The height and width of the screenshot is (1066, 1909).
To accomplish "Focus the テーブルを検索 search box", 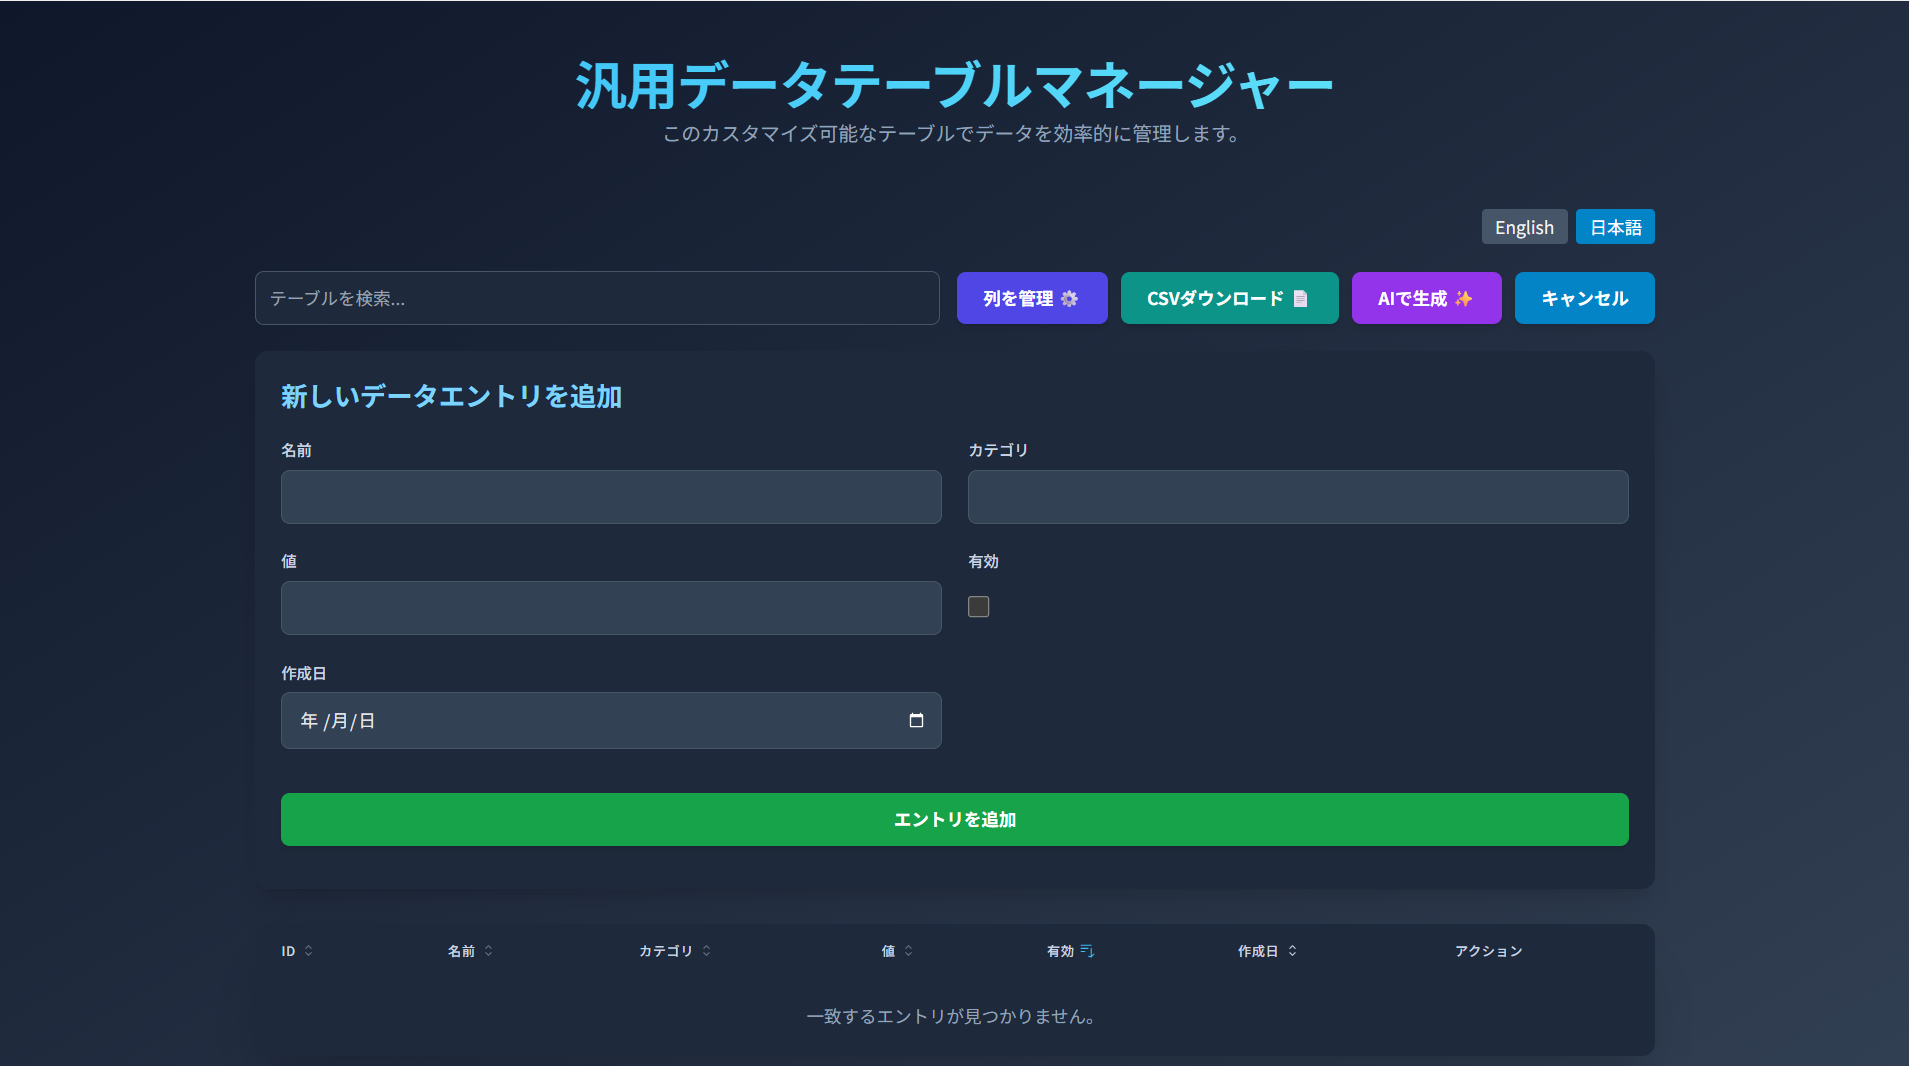I will pos(596,298).
